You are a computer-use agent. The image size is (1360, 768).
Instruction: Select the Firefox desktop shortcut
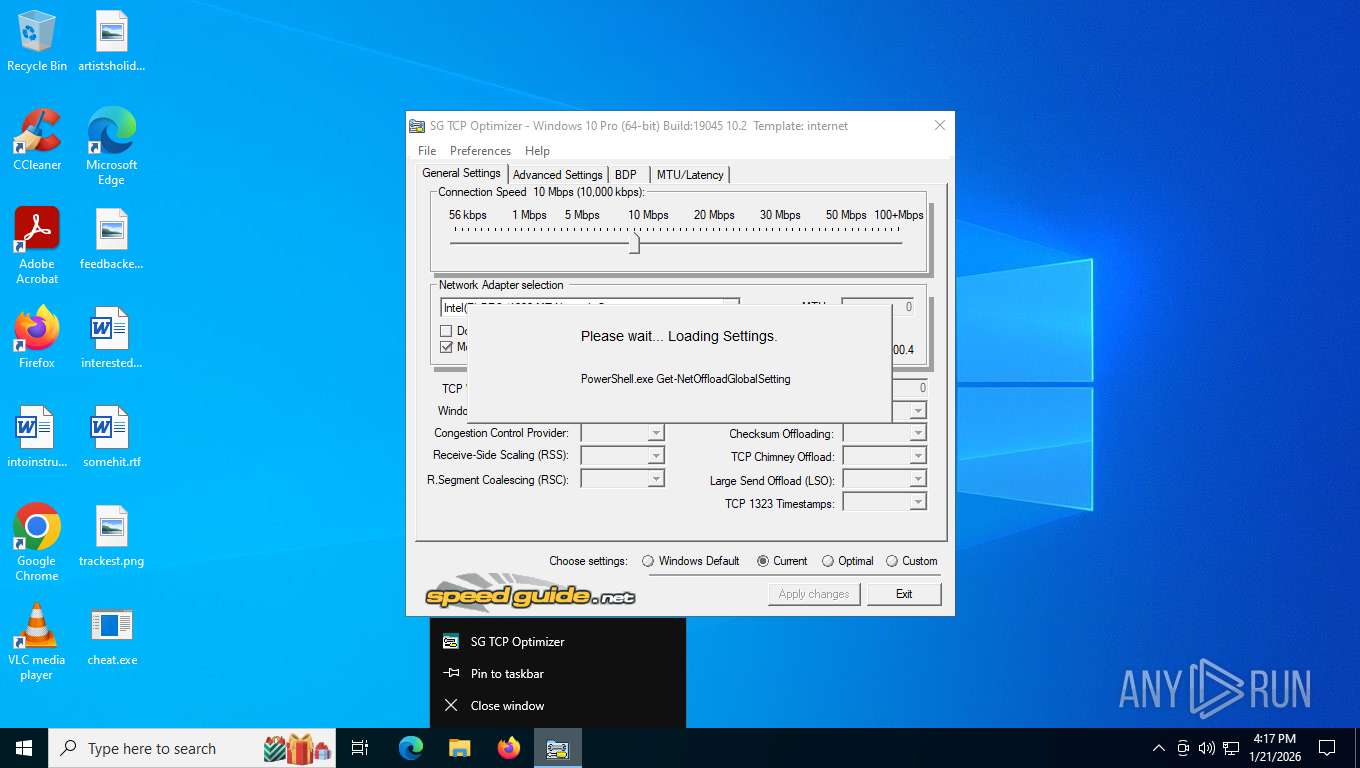(37, 338)
